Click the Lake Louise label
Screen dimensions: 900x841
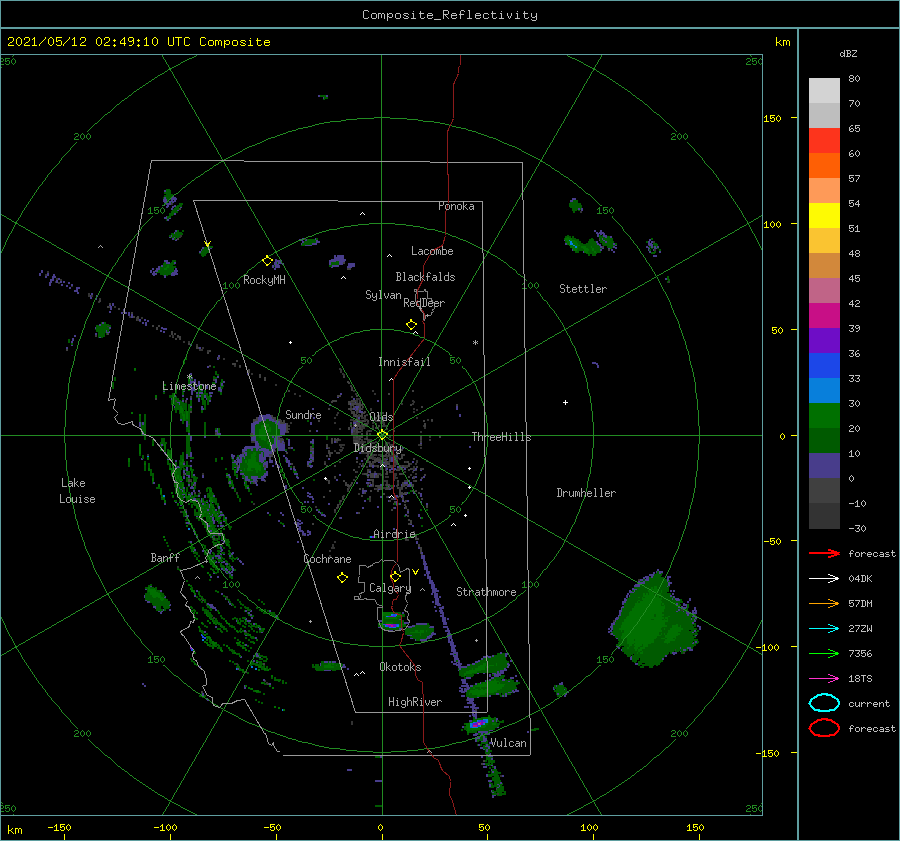pyautogui.click(x=77, y=491)
